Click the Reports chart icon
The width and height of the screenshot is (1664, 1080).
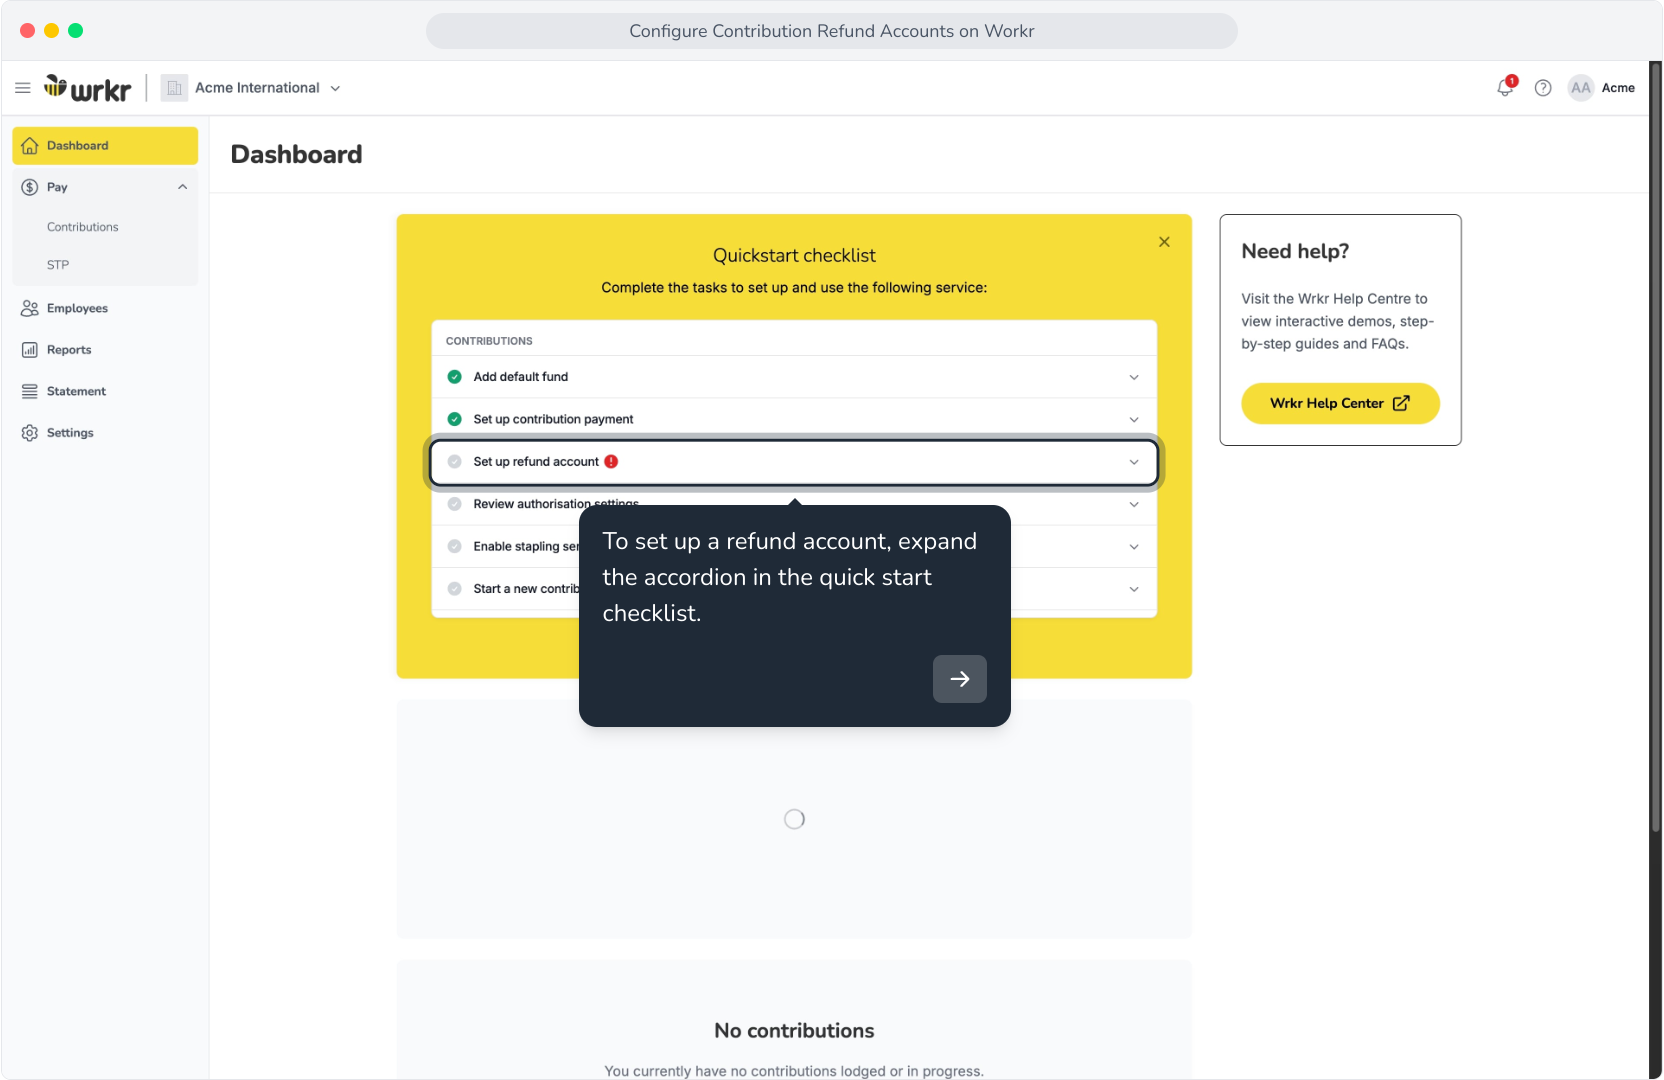pos(30,350)
